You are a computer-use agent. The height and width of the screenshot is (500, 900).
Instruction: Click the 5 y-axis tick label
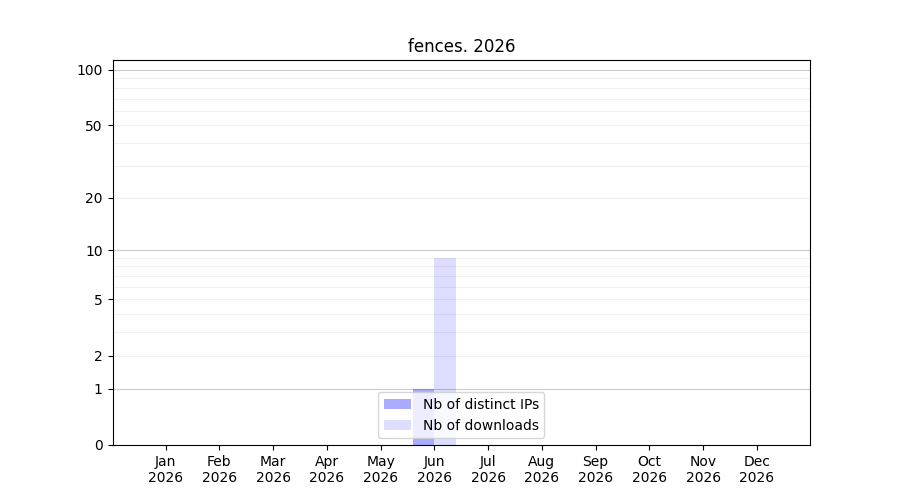tap(98, 300)
